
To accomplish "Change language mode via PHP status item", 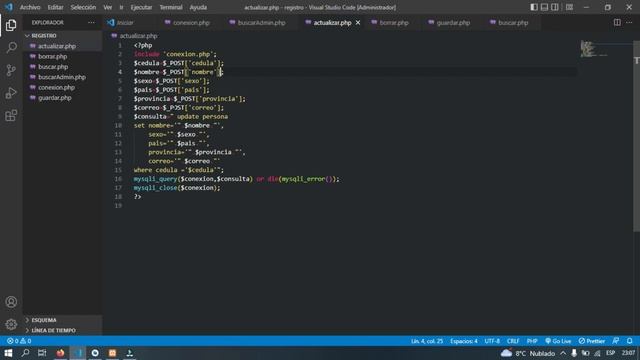I will tap(532, 341).
